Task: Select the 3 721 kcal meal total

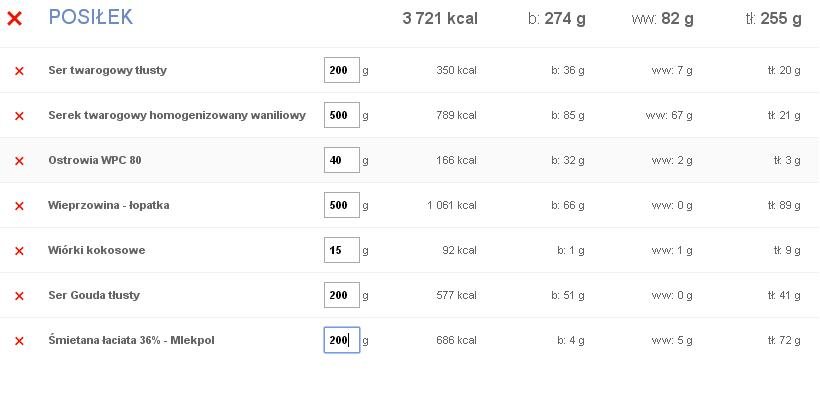Action: (x=440, y=19)
